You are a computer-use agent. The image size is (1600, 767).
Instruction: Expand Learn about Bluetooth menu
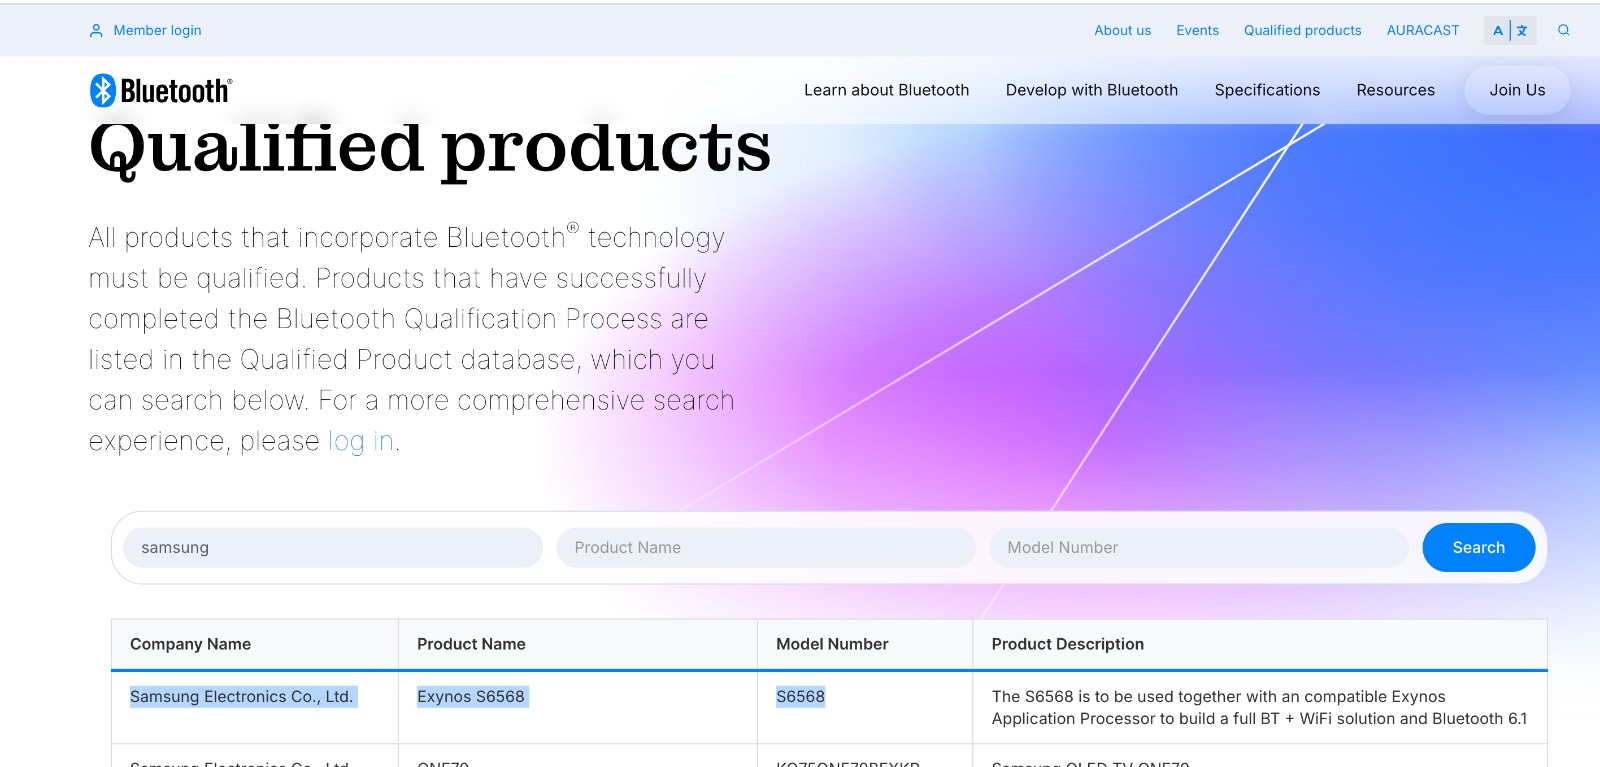886,90
